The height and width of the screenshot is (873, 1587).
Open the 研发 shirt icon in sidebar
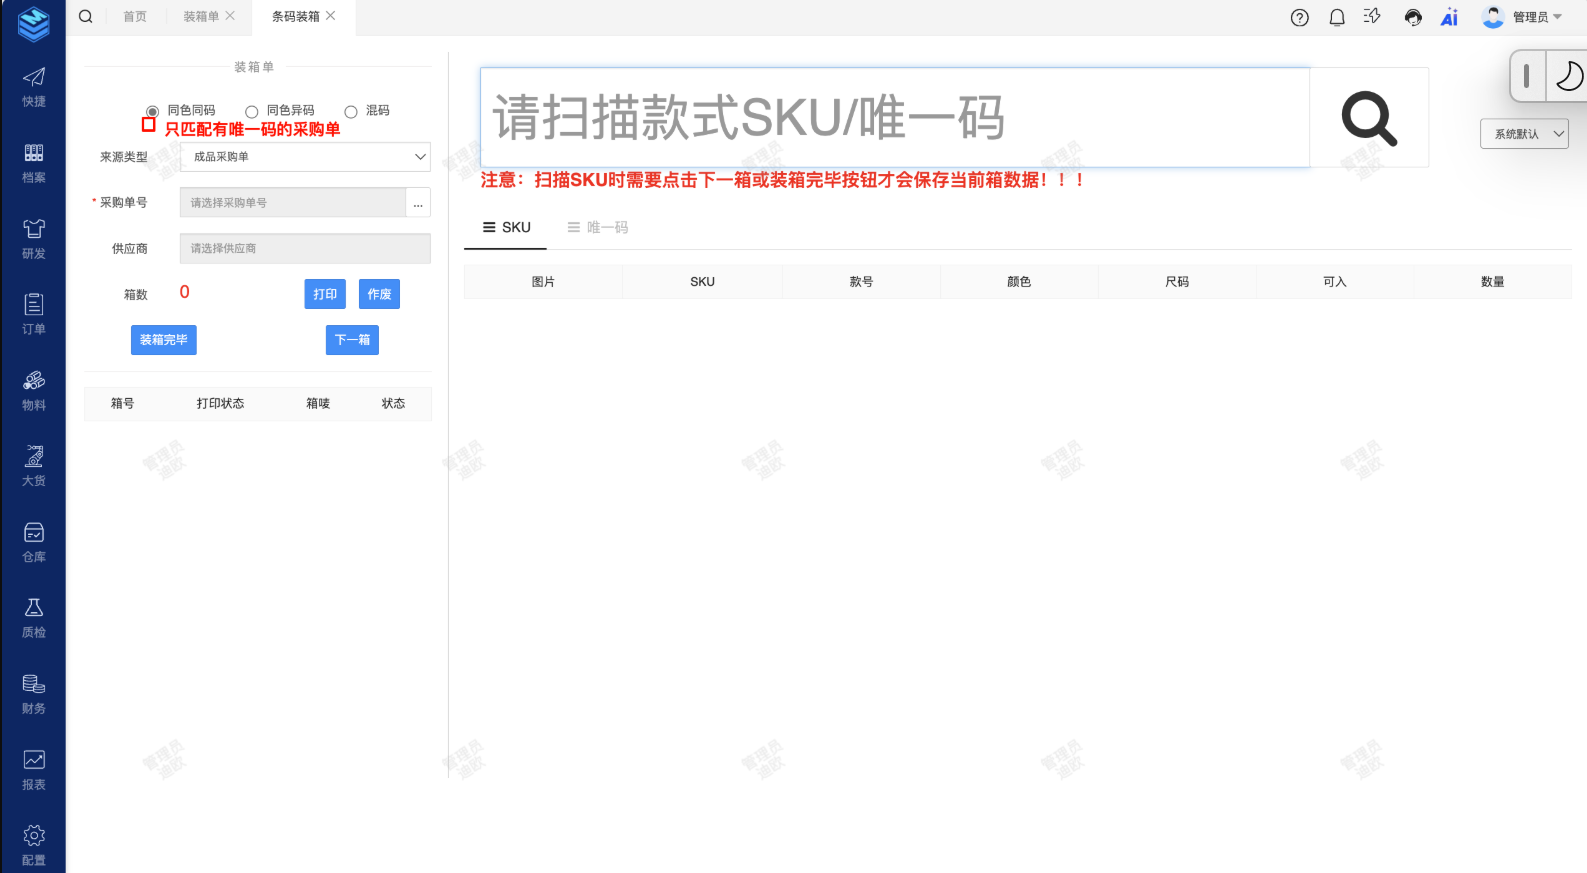click(x=33, y=238)
